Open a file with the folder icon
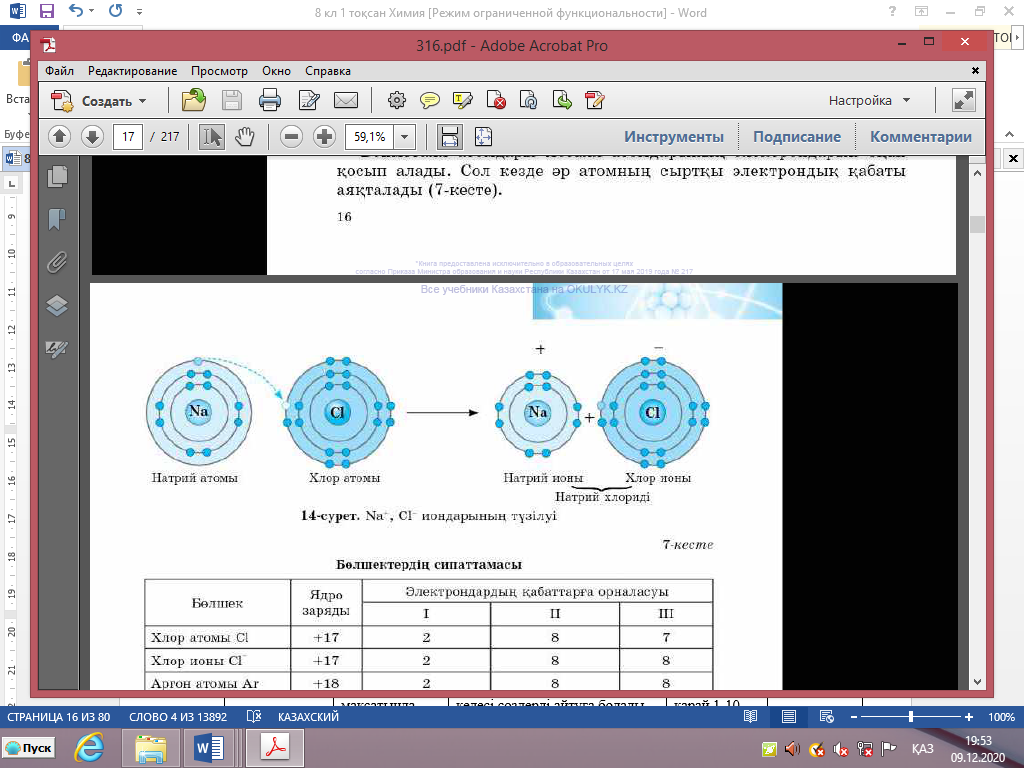The height and width of the screenshot is (768, 1024). coord(193,100)
